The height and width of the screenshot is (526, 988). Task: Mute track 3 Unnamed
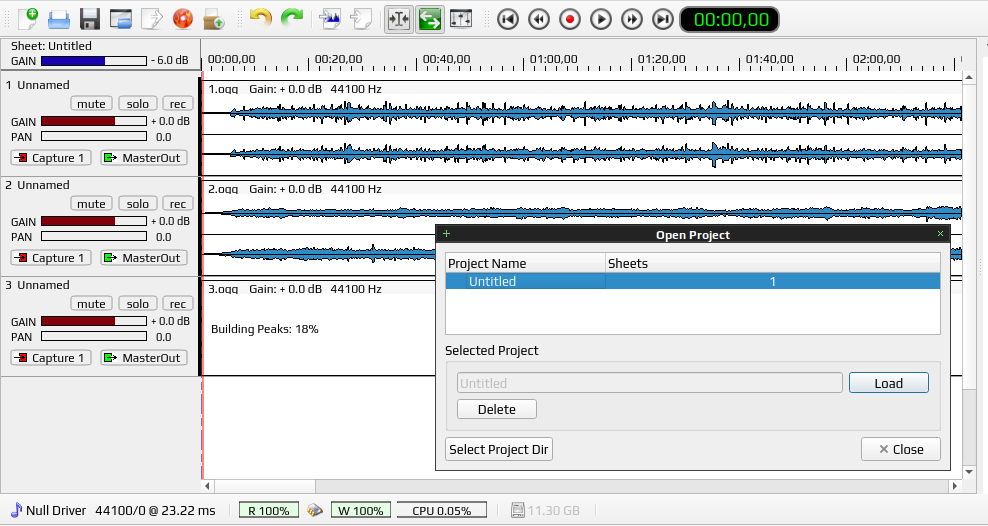coord(91,304)
